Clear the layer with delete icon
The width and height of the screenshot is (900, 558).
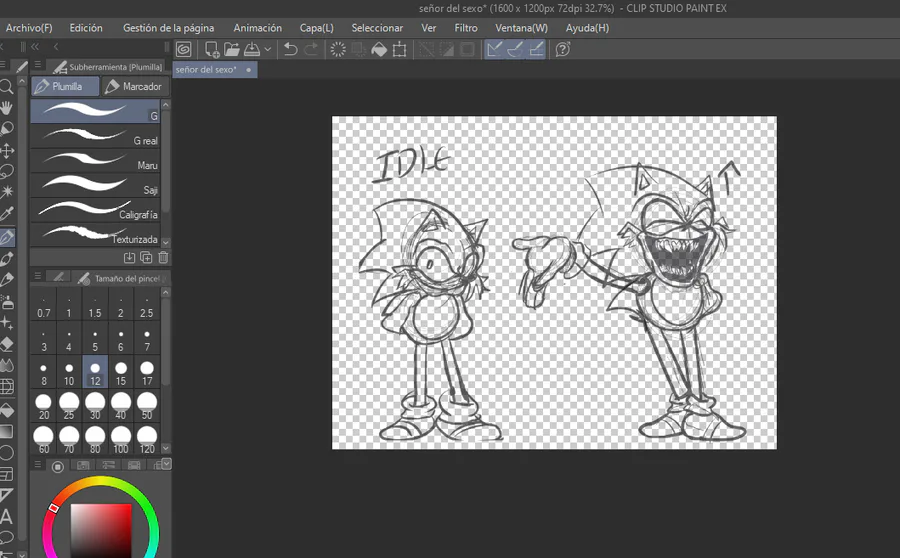338,49
